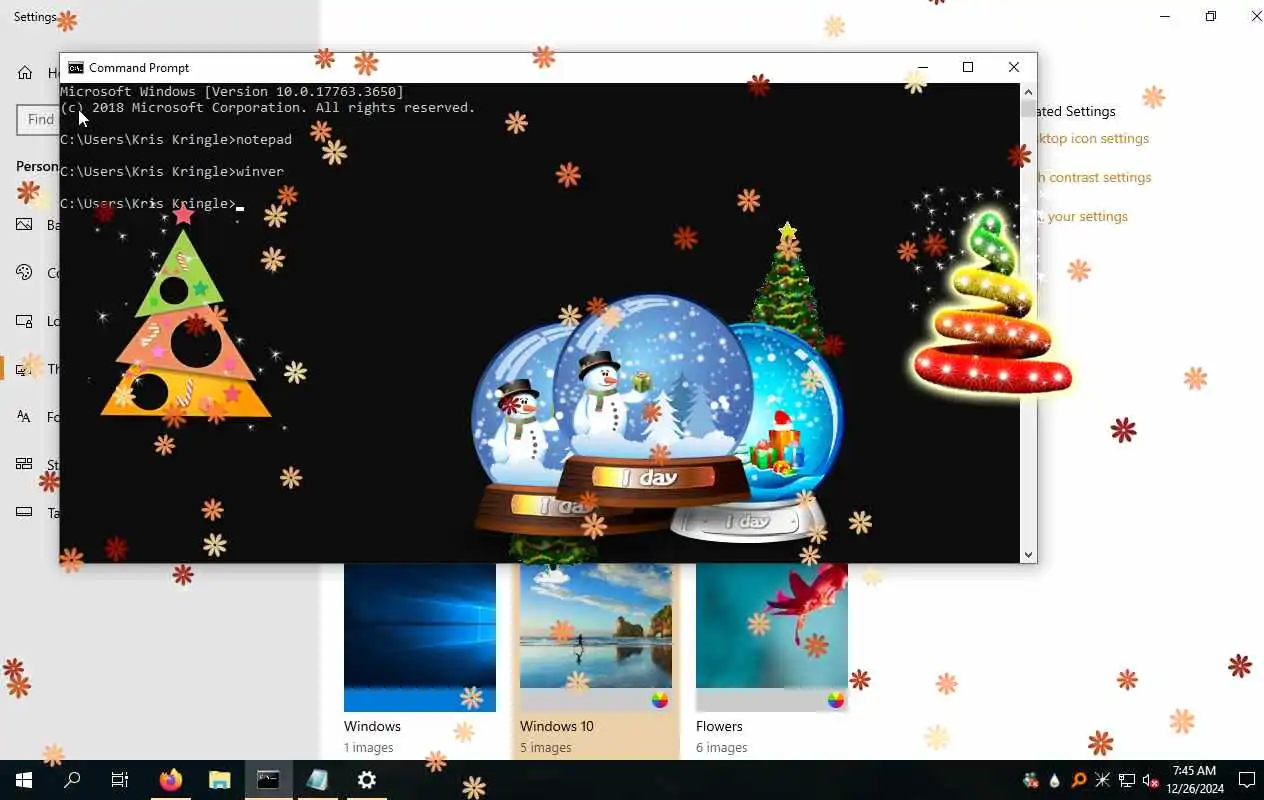
Task: Click the scroll up arrow in Command Prompt
Action: pyautogui.click(x=1028, y=92)
